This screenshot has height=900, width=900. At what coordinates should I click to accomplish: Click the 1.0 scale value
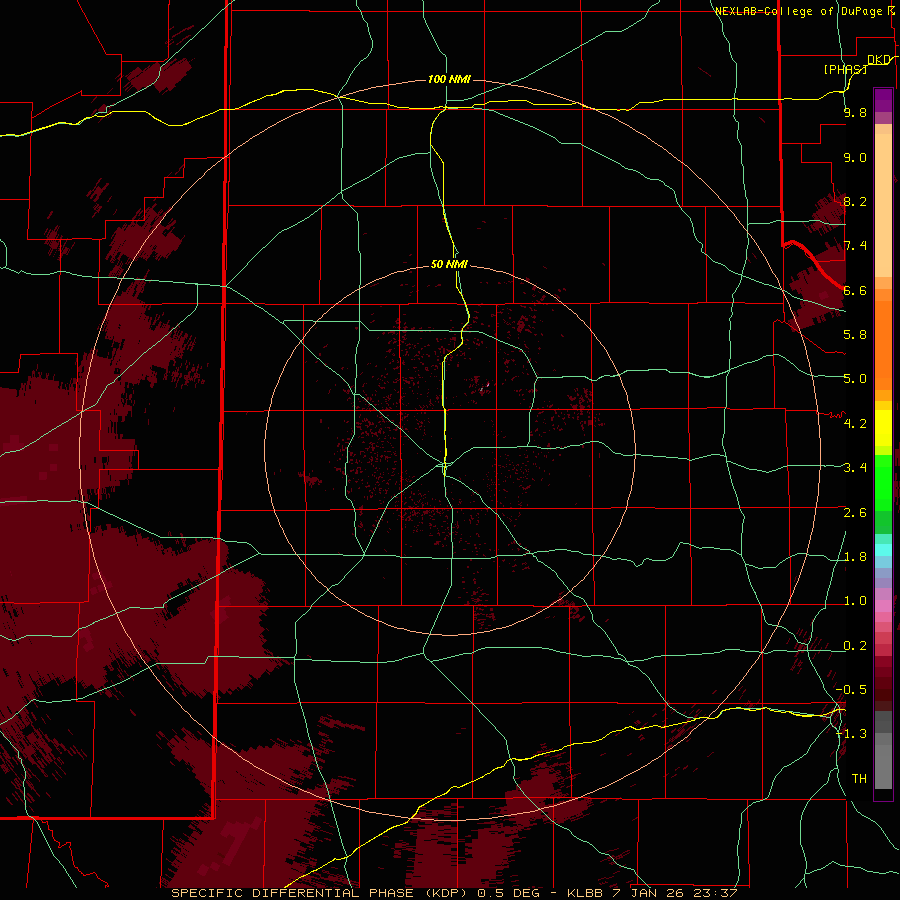click(x=855, y=601)
